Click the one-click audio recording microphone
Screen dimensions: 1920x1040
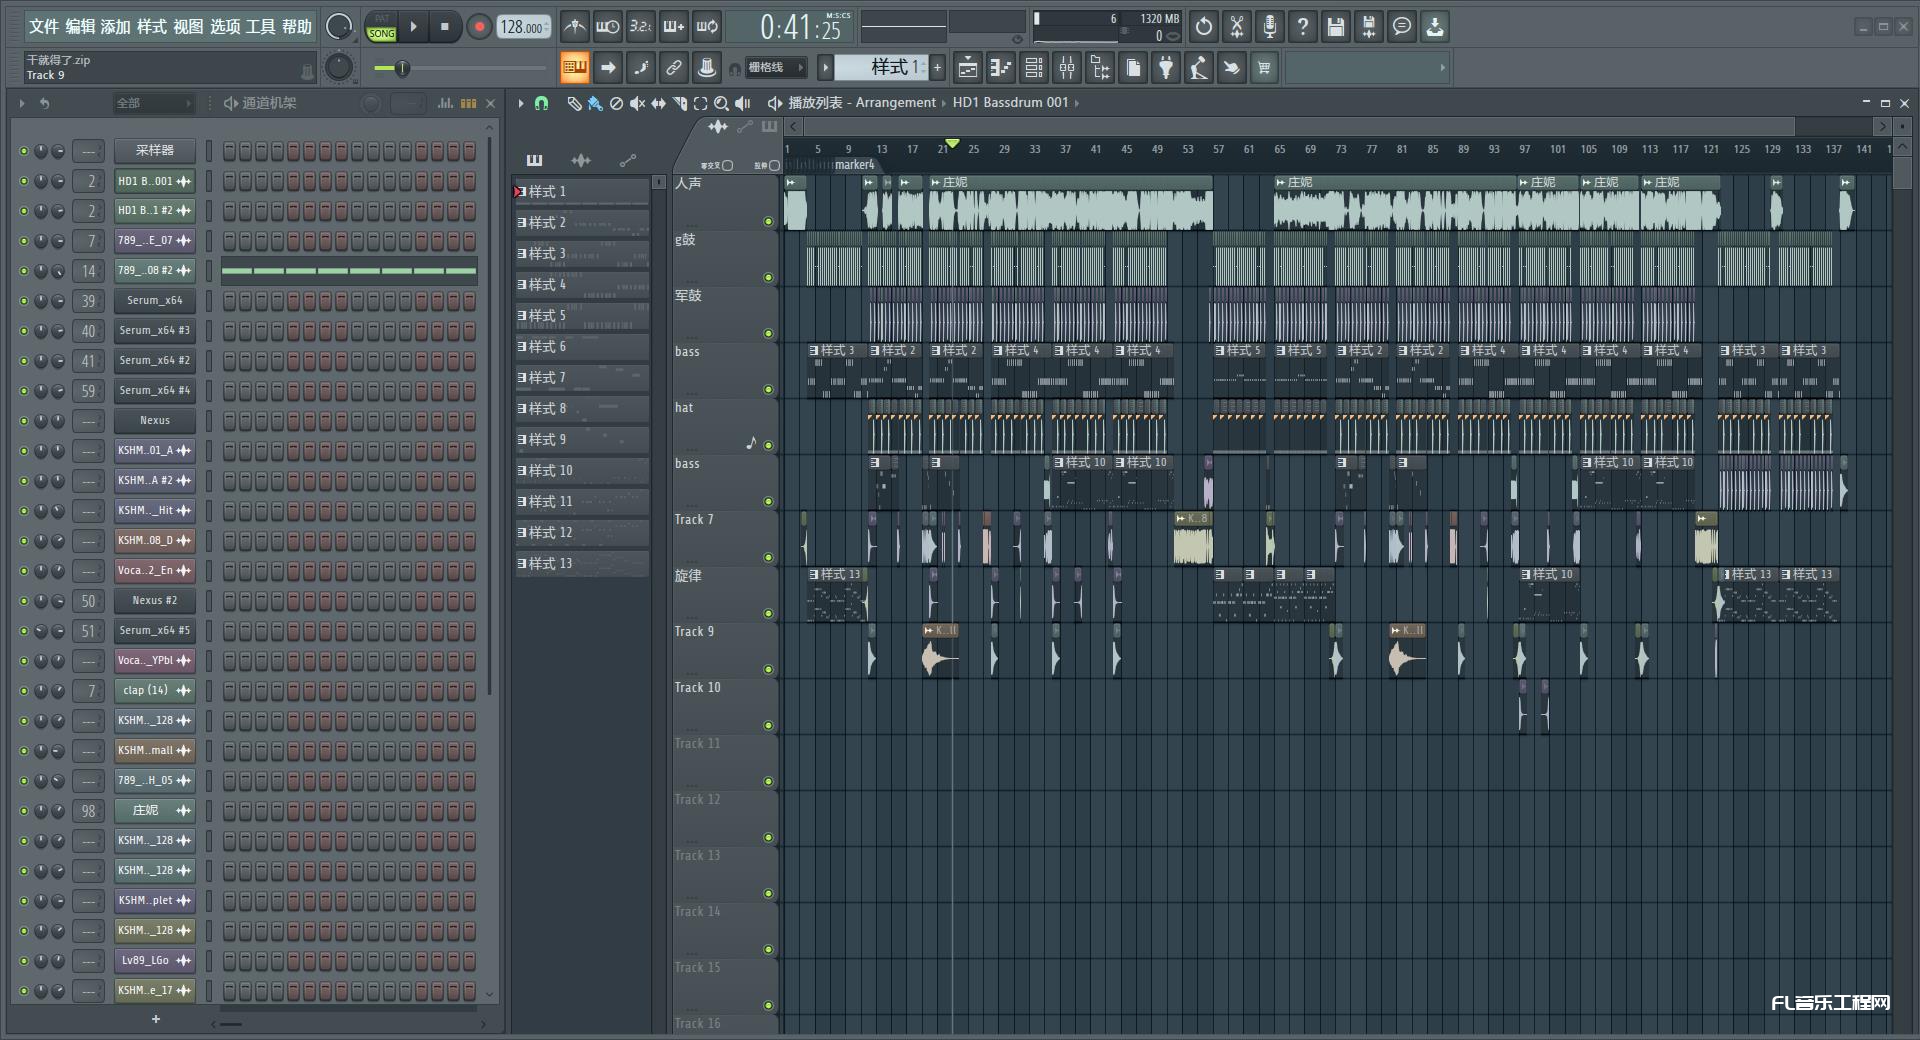click(x=1270, y=27)
